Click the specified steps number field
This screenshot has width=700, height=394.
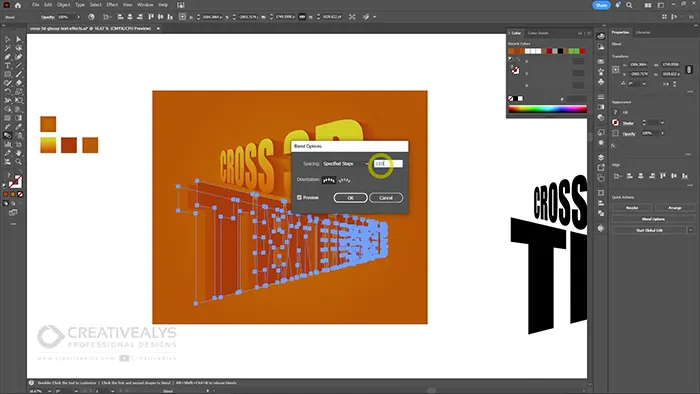[x=388, y=164]
